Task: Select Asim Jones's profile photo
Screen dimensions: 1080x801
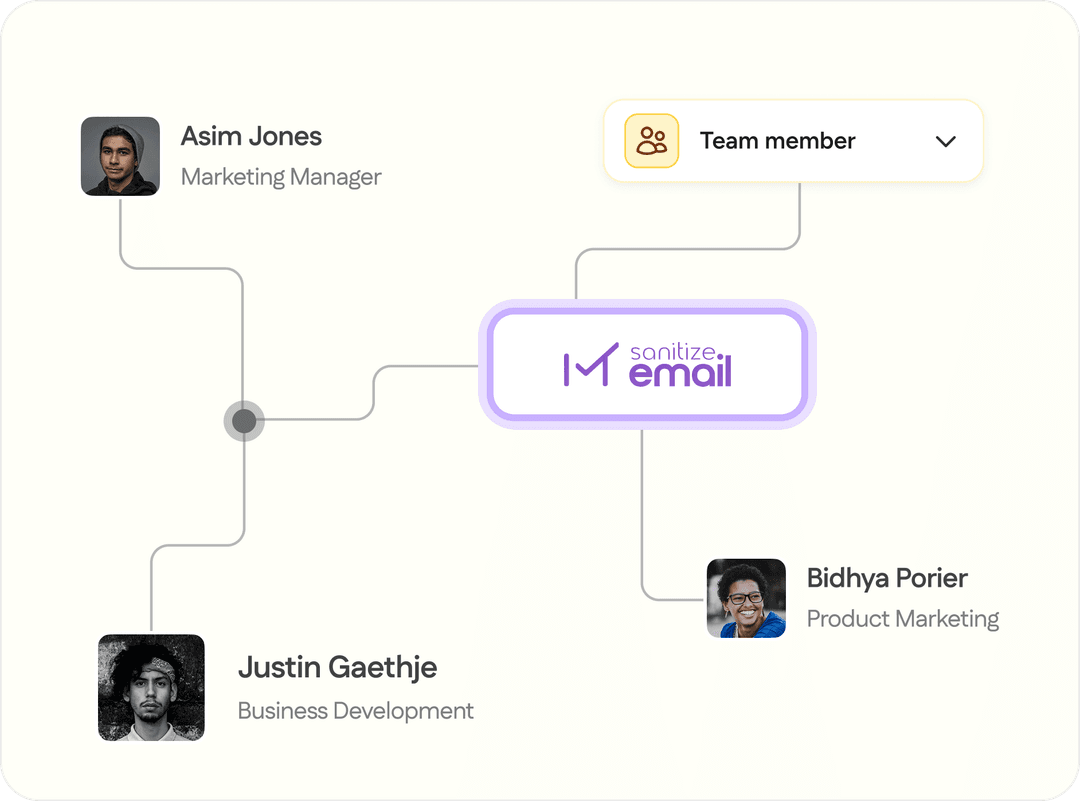Action: pyautogui.click(x=120, y=156)
